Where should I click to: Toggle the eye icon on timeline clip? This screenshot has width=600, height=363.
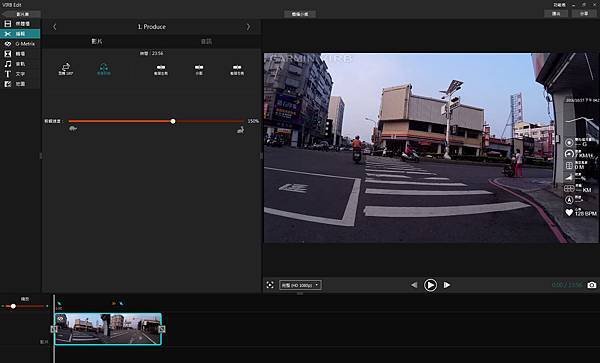pos(60,318)
